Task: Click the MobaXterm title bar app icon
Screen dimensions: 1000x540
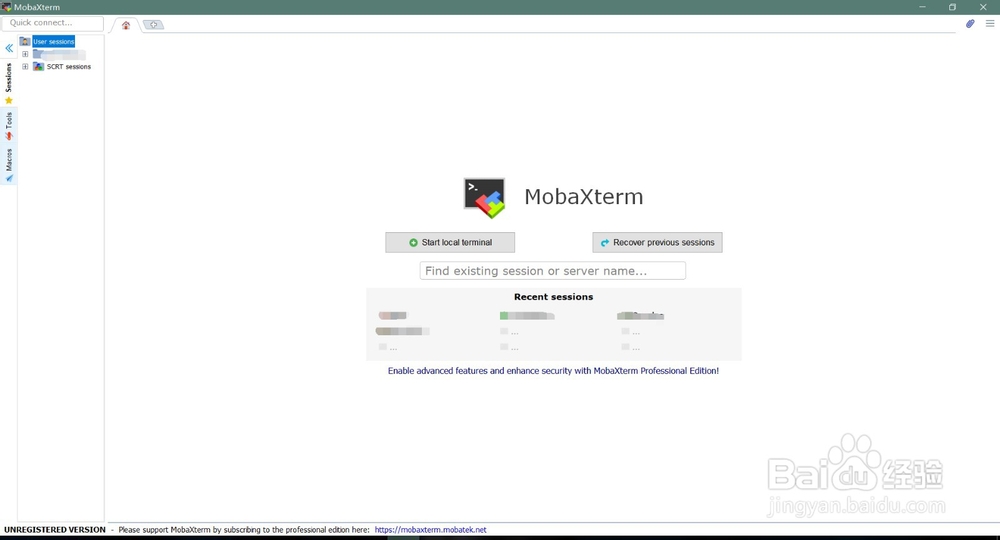Action: [x=6, y=7]
